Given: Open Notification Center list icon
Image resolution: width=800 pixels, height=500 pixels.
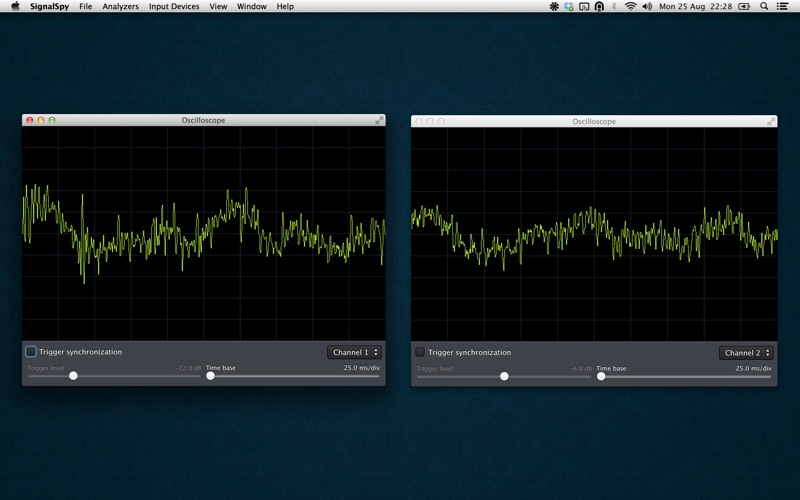Looking at the screenshot, I should (784, 6).
